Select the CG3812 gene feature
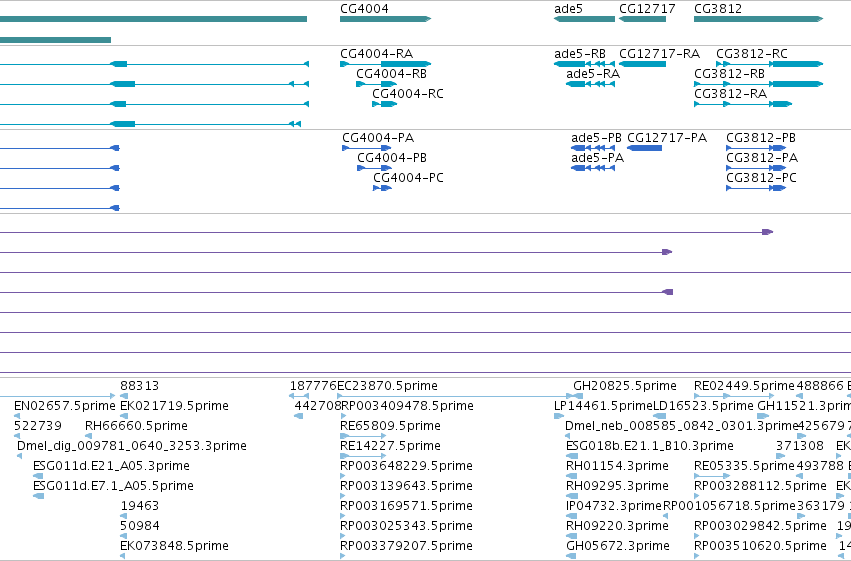851x561 pixels. click(x=758, y=19)
